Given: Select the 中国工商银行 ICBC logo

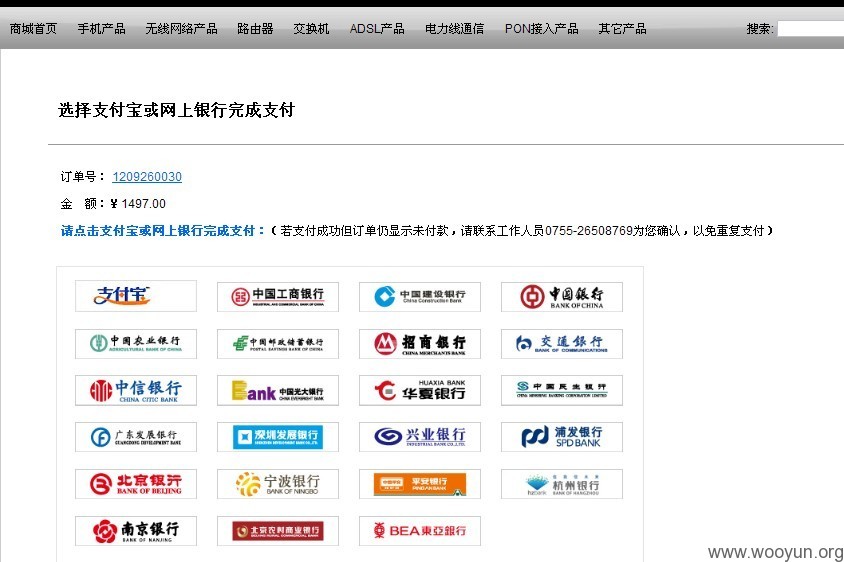Looking at the screenshot, I should (x=278, y=297).
